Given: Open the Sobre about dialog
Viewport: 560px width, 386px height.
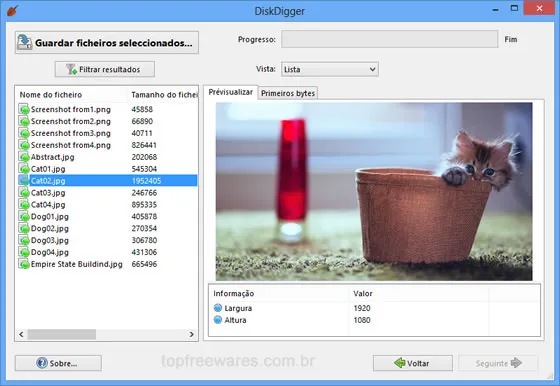Looking at the screenshot, I should 58,363.
